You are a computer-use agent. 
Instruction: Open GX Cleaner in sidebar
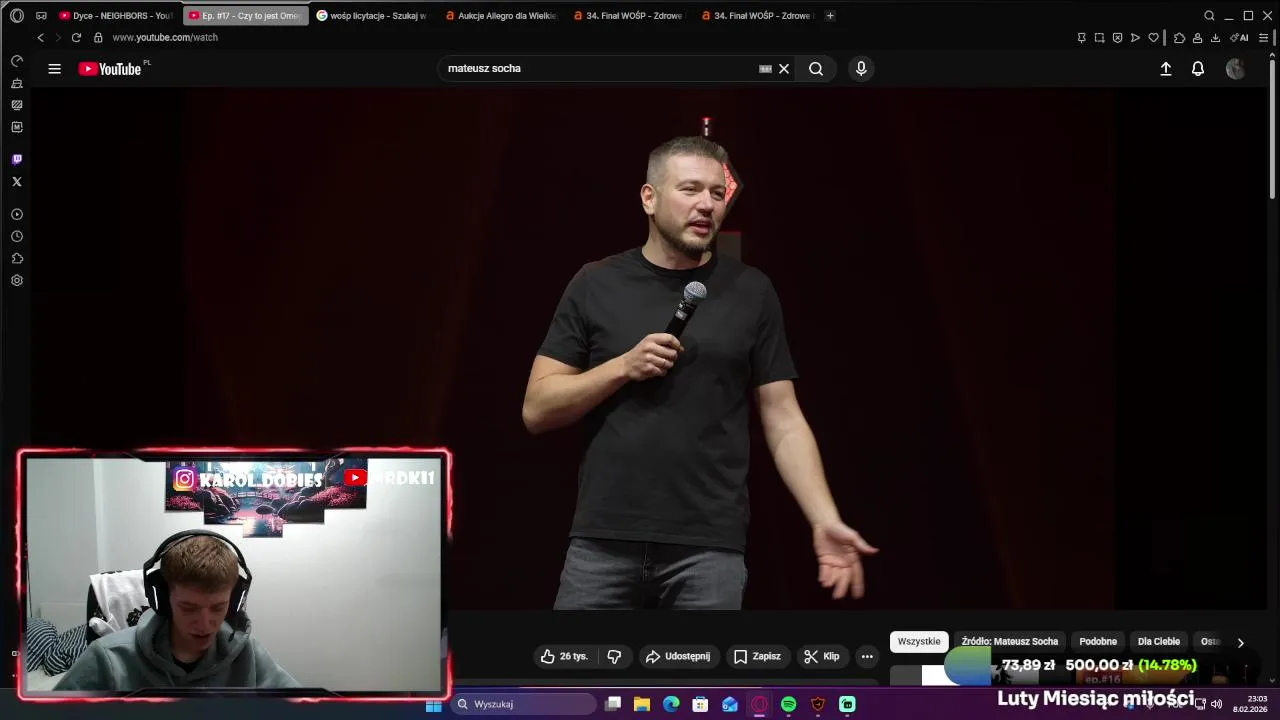pyautogui.click(x=17, y=83)
